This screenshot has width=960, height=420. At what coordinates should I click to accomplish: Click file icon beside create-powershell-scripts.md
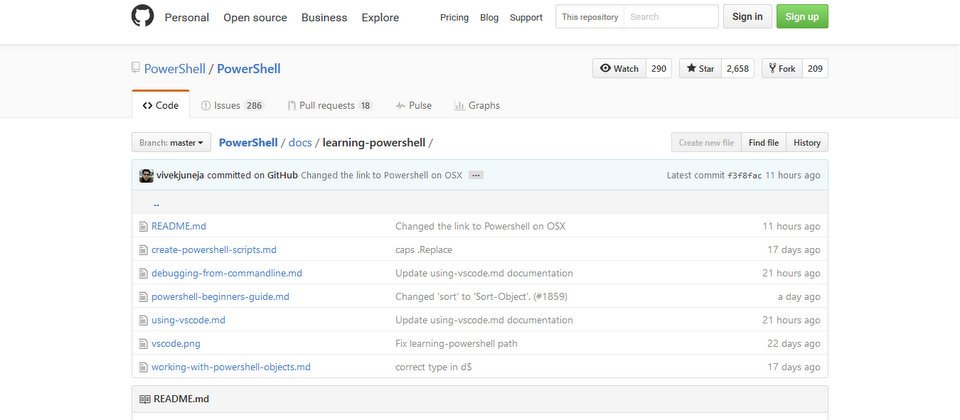tap(143, 250)
